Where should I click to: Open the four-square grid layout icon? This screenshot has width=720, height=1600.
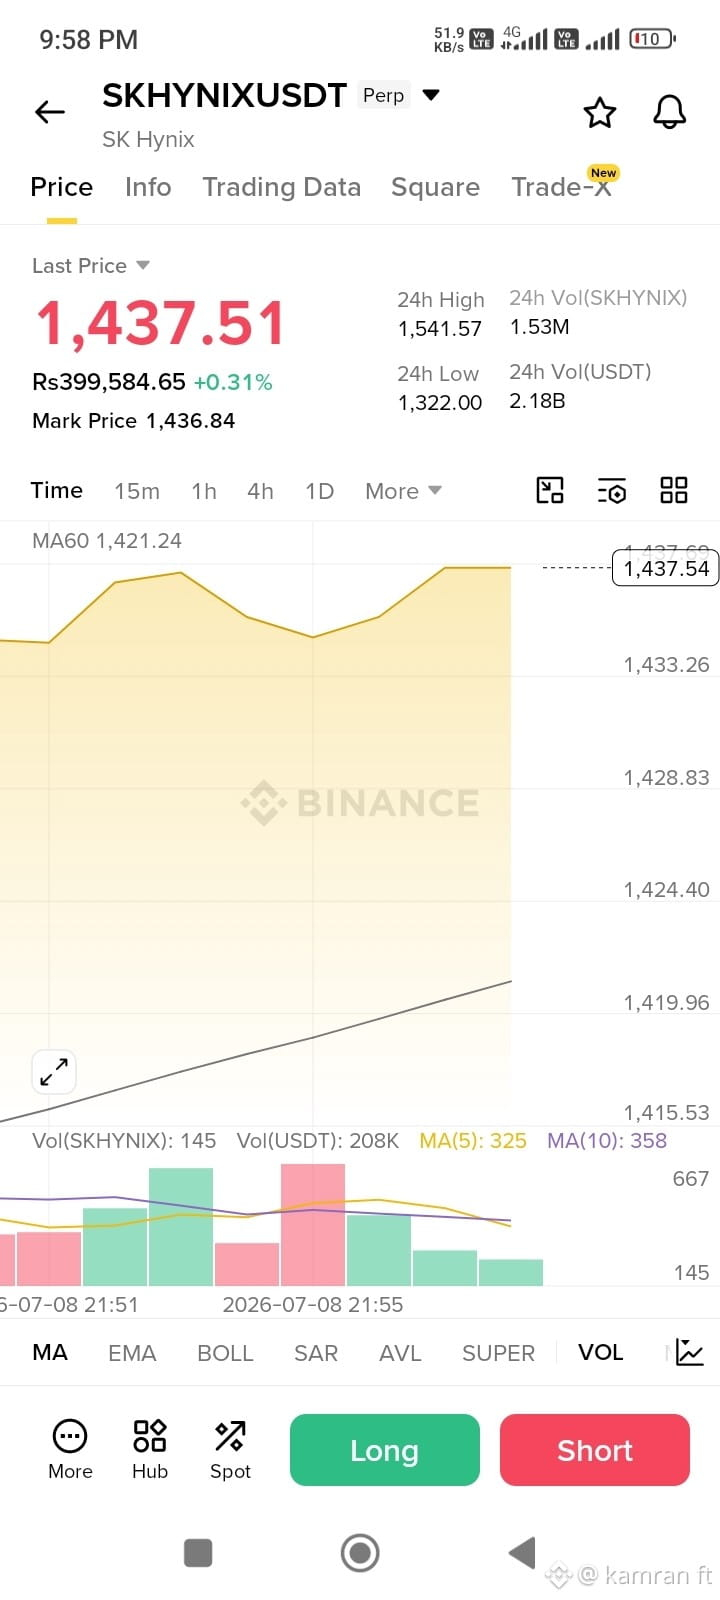674,490
